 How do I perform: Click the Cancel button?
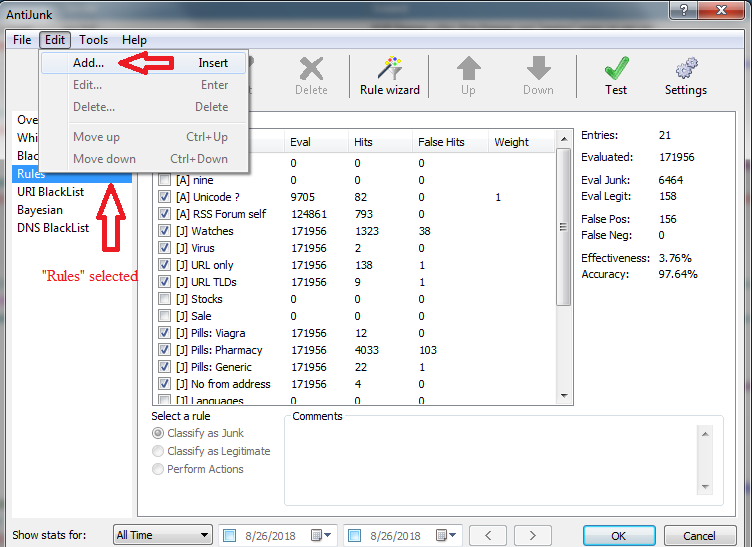699,535
